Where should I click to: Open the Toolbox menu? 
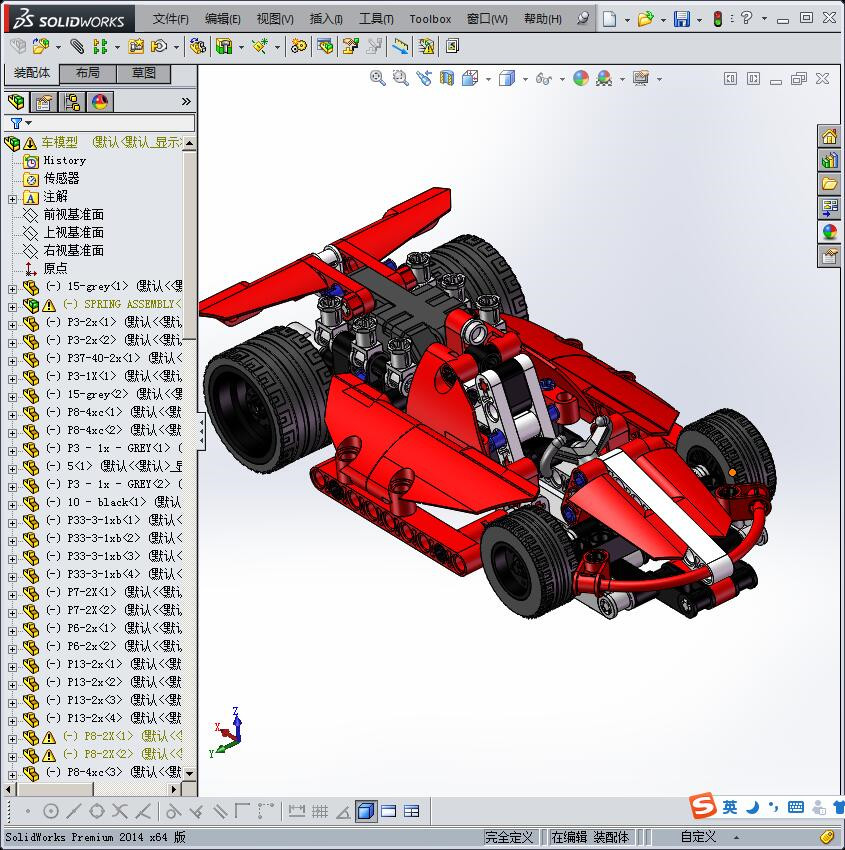(430, 19)
